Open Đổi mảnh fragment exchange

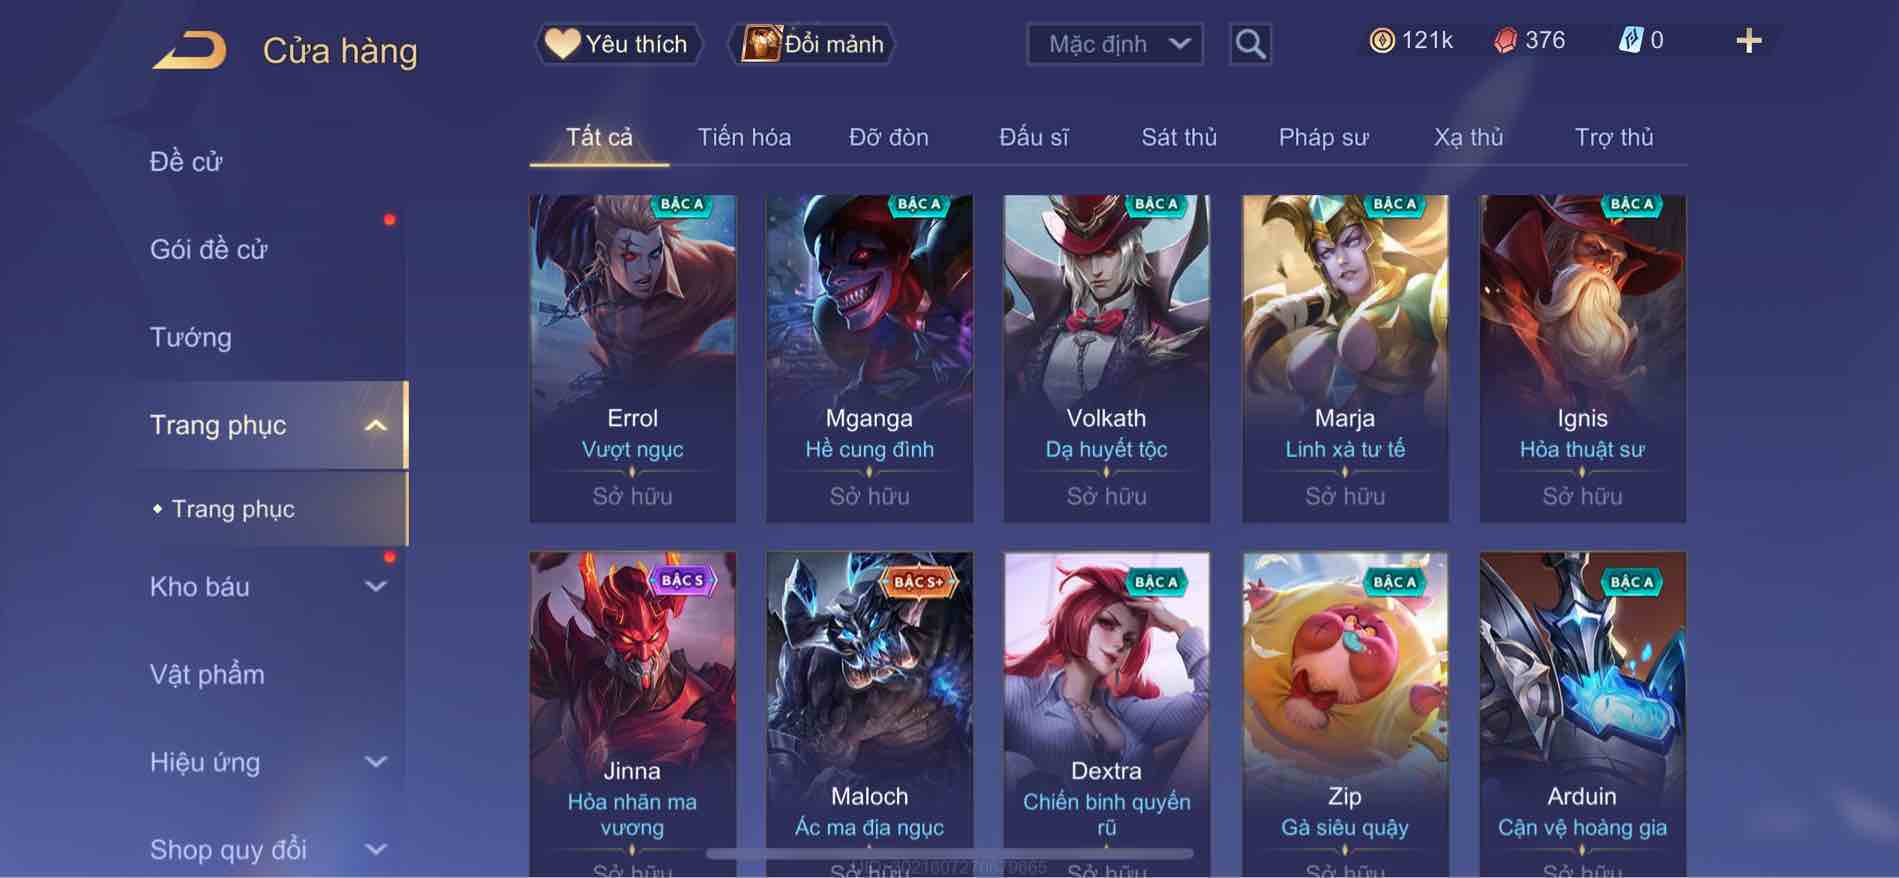pos(812,44)
